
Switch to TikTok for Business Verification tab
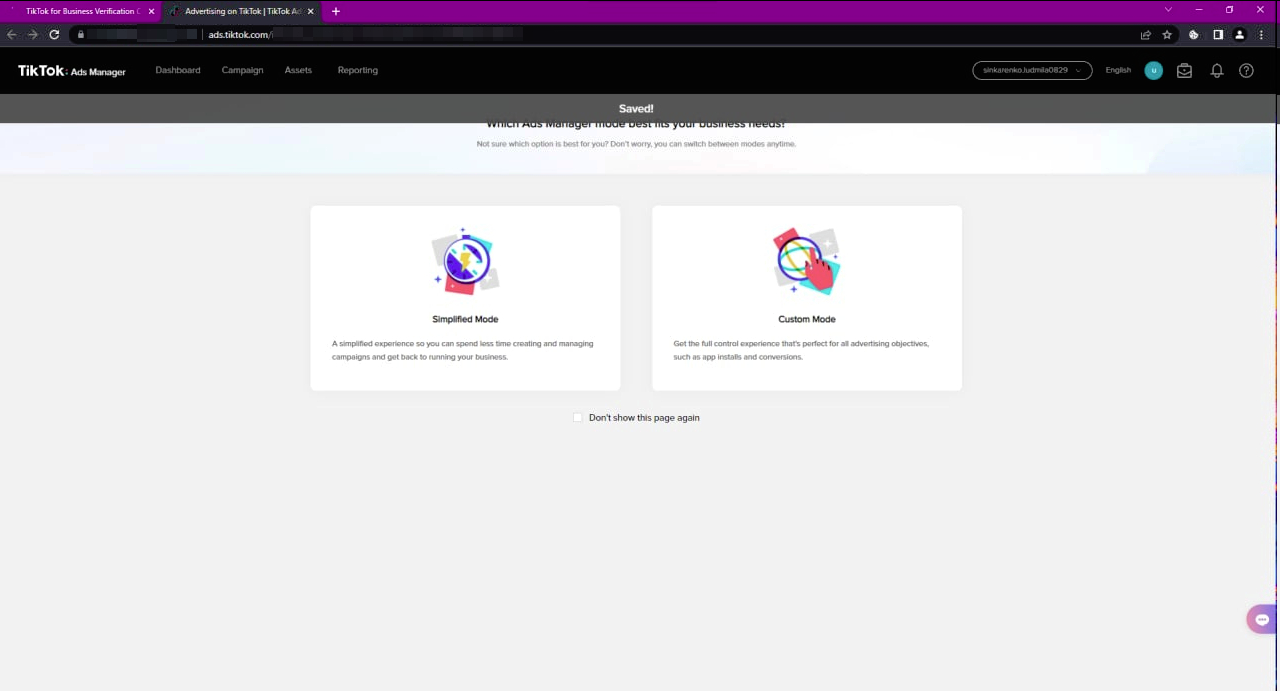point(80,11)
